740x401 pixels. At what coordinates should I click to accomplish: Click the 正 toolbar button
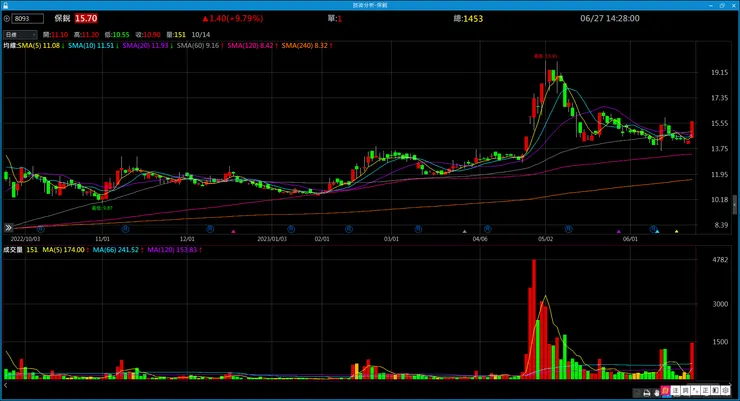[705, 391]
